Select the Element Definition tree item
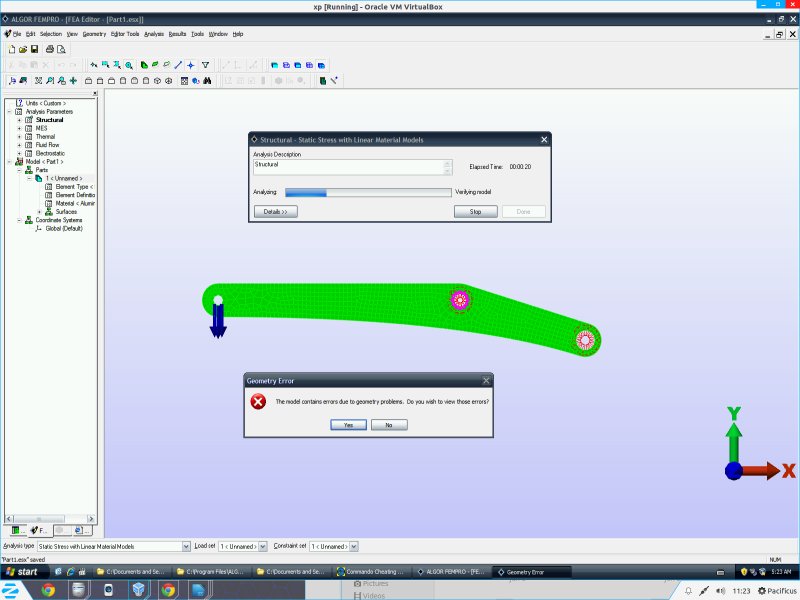This screenshot has width=800, height=600. coord(75,195)
